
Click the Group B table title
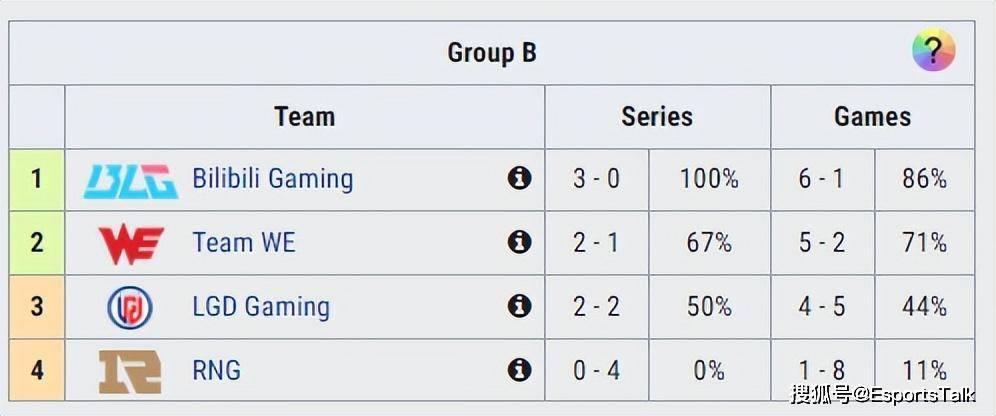point(492,53)
